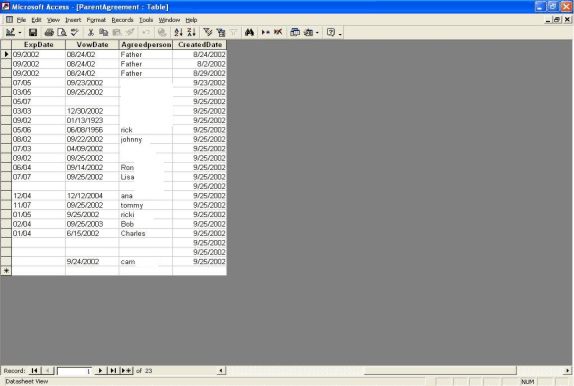Click horizontal scrollbar right arrow
Image resolution: width=574 pixels, height=386 pixels.
coord(567,371)
